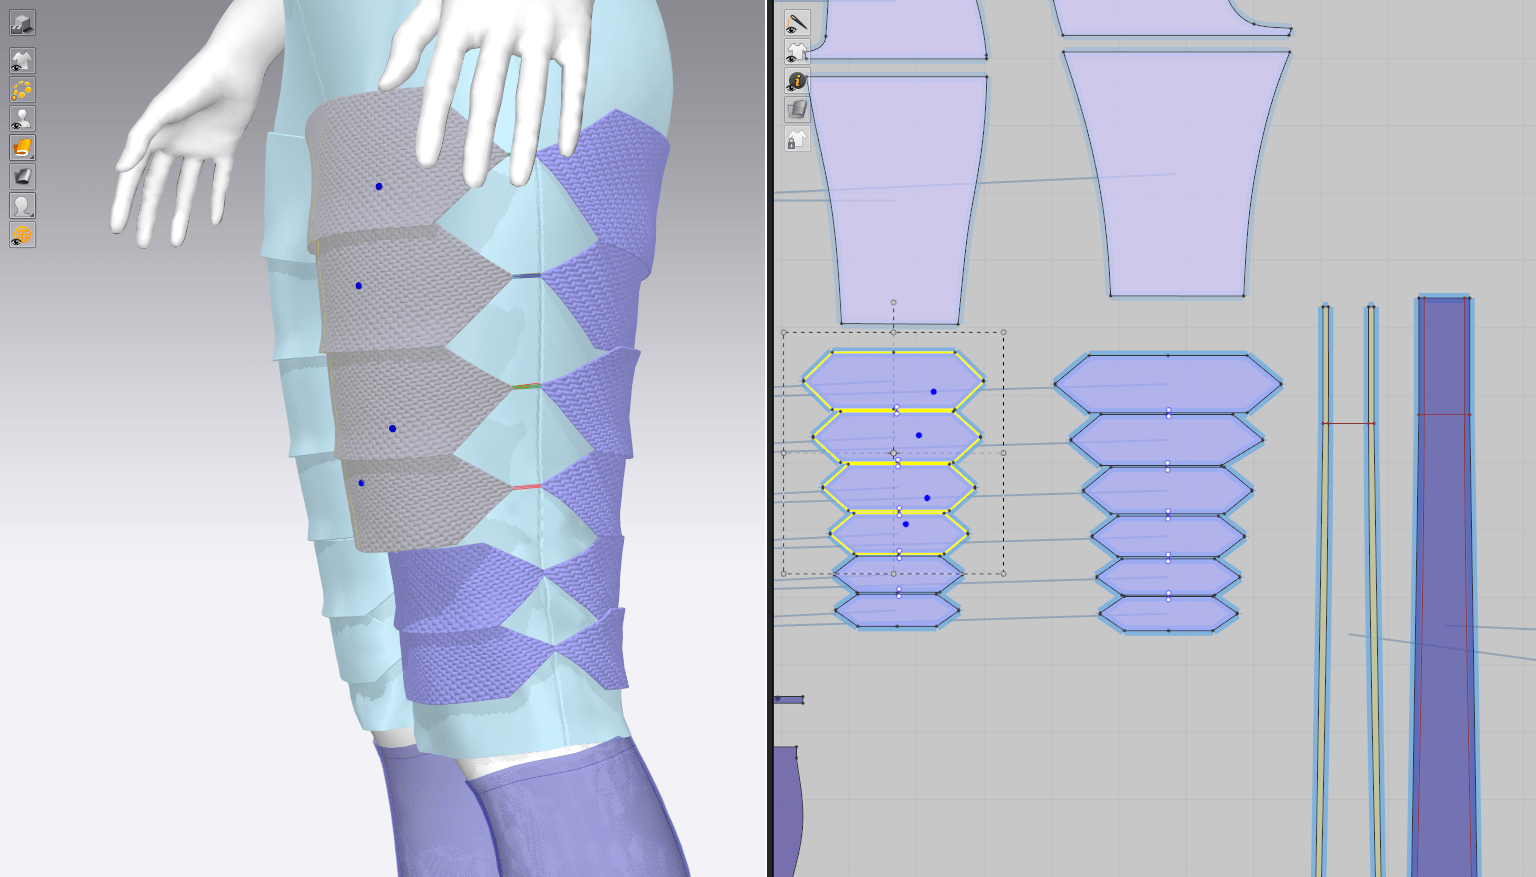
Task: Select the upper right trapezoid pattern piece
Action: (x=1176, y=170)
